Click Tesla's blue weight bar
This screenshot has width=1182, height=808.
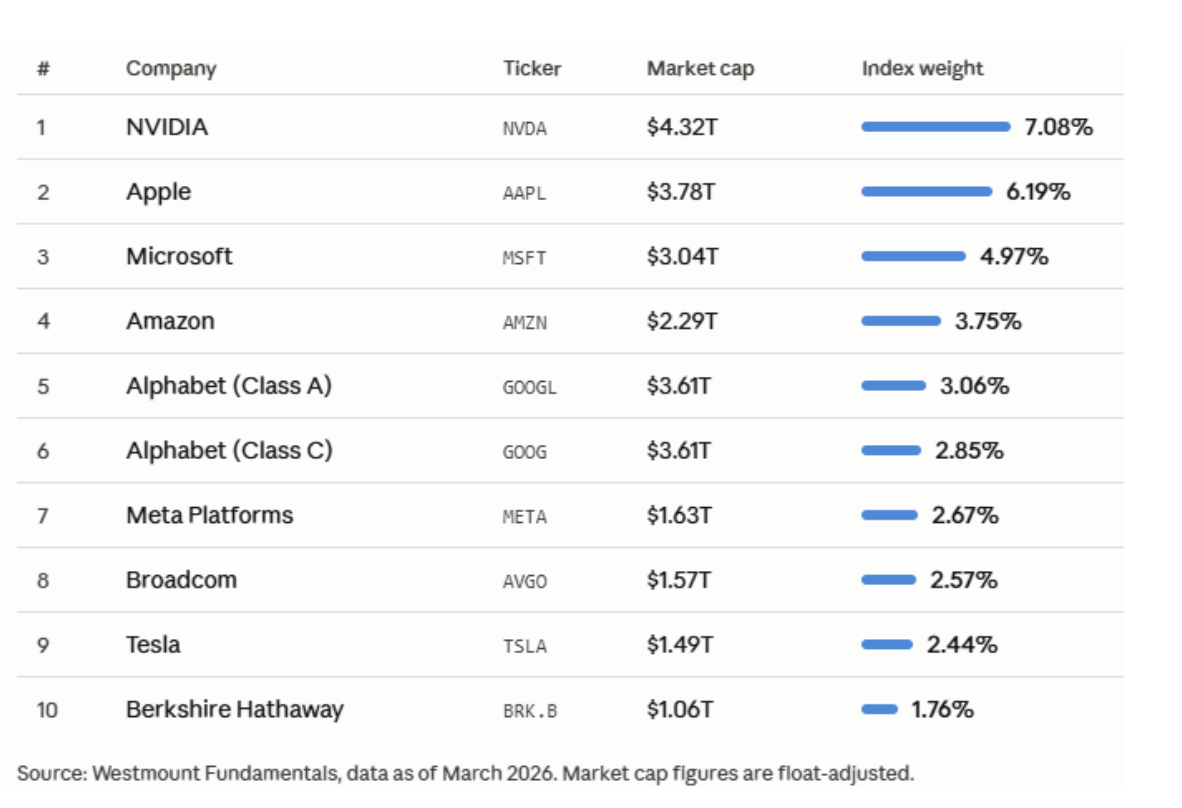pos(887,644)
